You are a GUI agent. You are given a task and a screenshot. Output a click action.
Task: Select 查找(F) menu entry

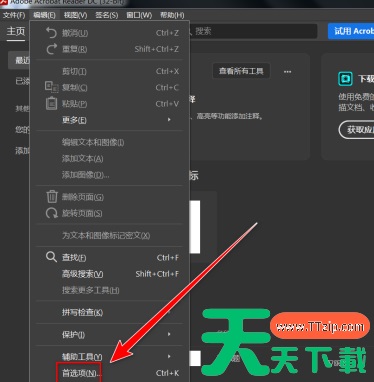click(x=109, y=257)
